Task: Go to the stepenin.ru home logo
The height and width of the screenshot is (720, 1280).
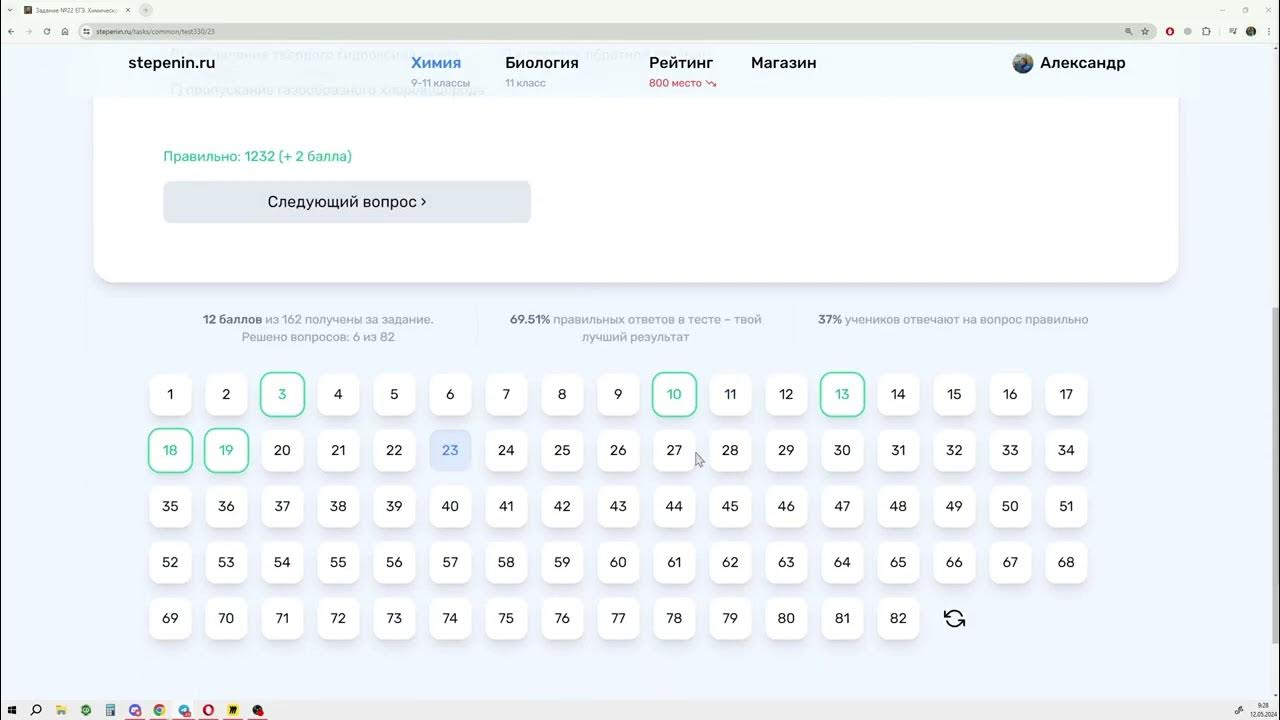Action: pos(172,63)
